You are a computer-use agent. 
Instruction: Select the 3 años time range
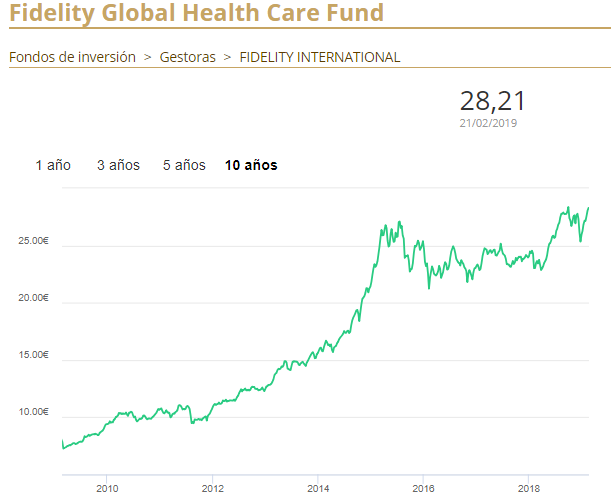tap(118, 165)
